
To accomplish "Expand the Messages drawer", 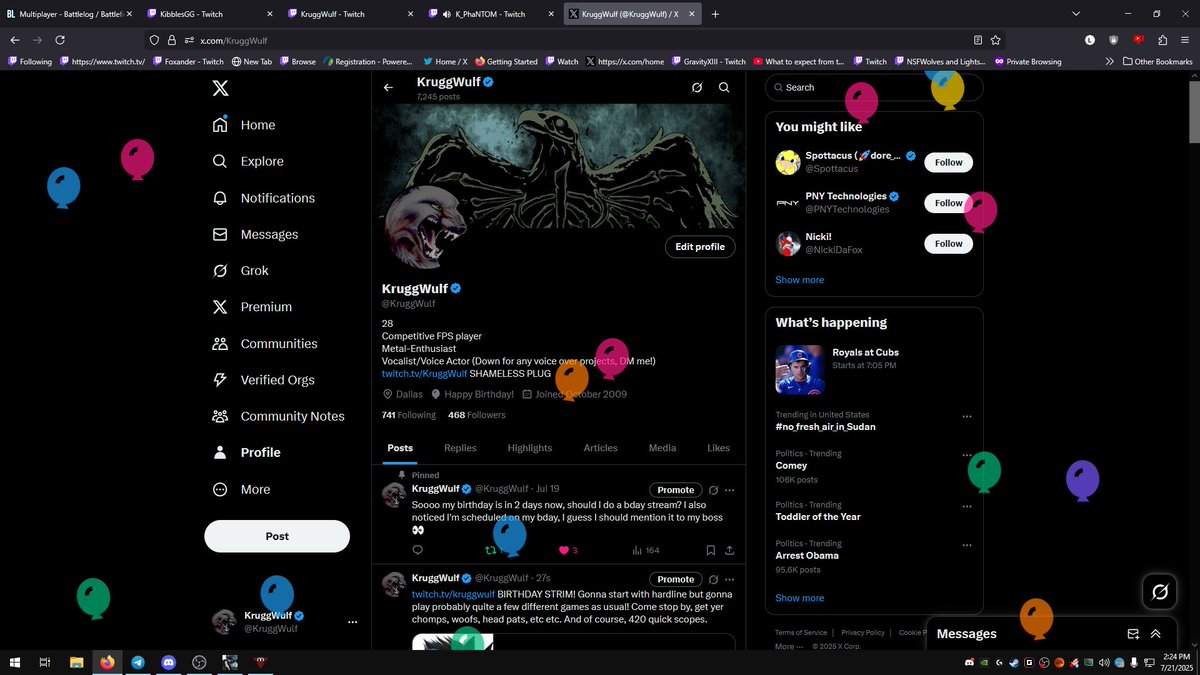I will 1156,633.
